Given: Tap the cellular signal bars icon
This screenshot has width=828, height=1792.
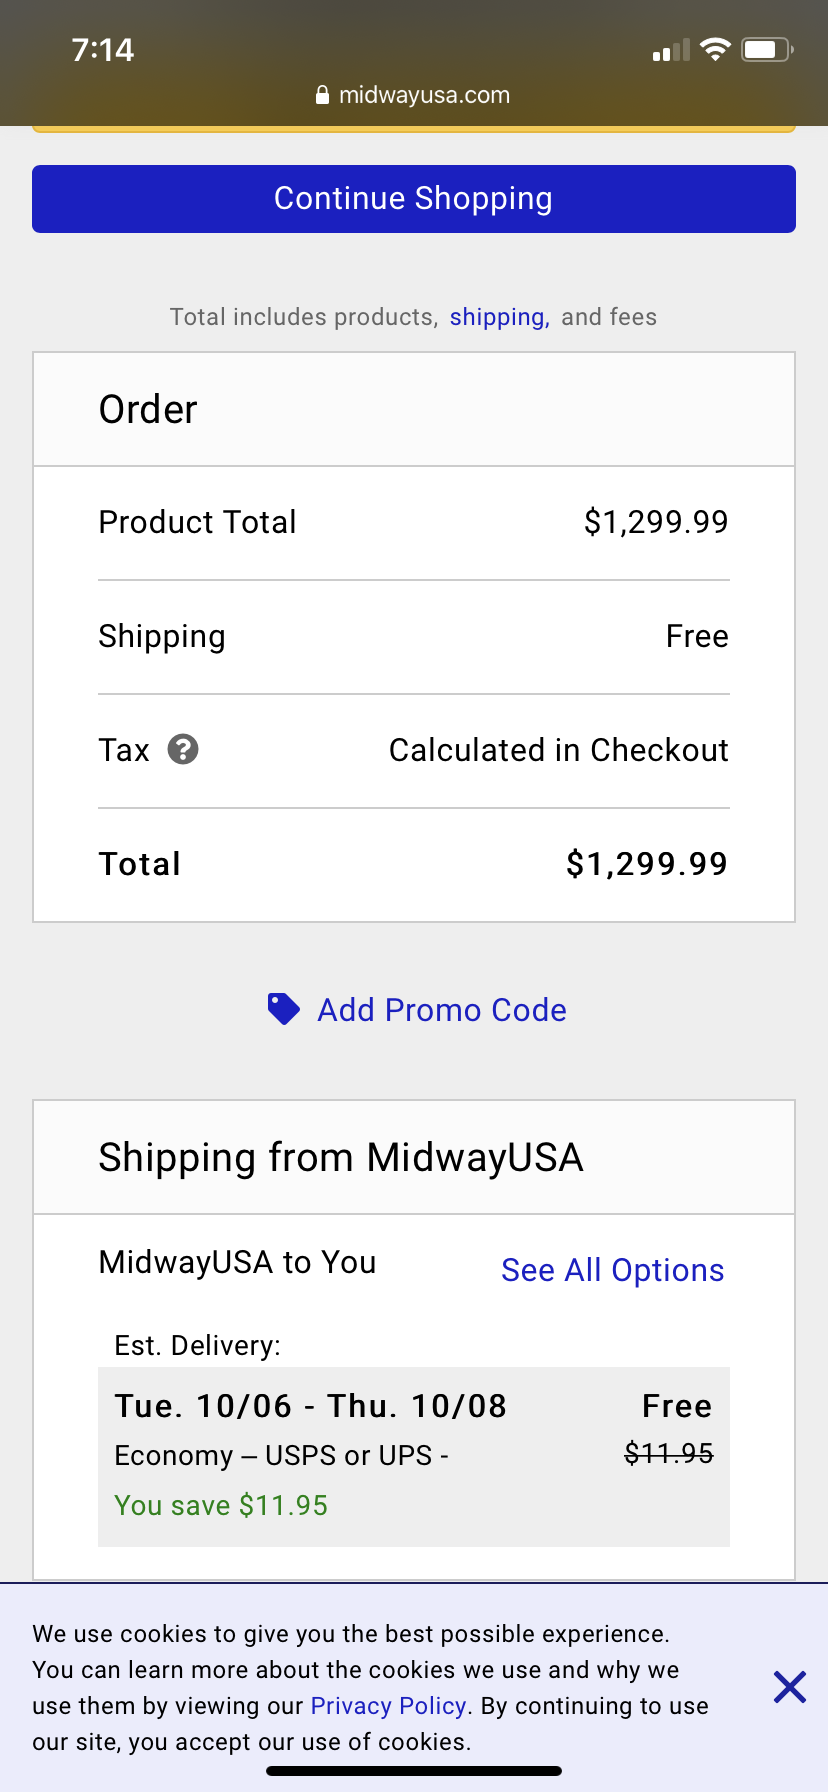Looking at the screenshot, I should (671, 50).
